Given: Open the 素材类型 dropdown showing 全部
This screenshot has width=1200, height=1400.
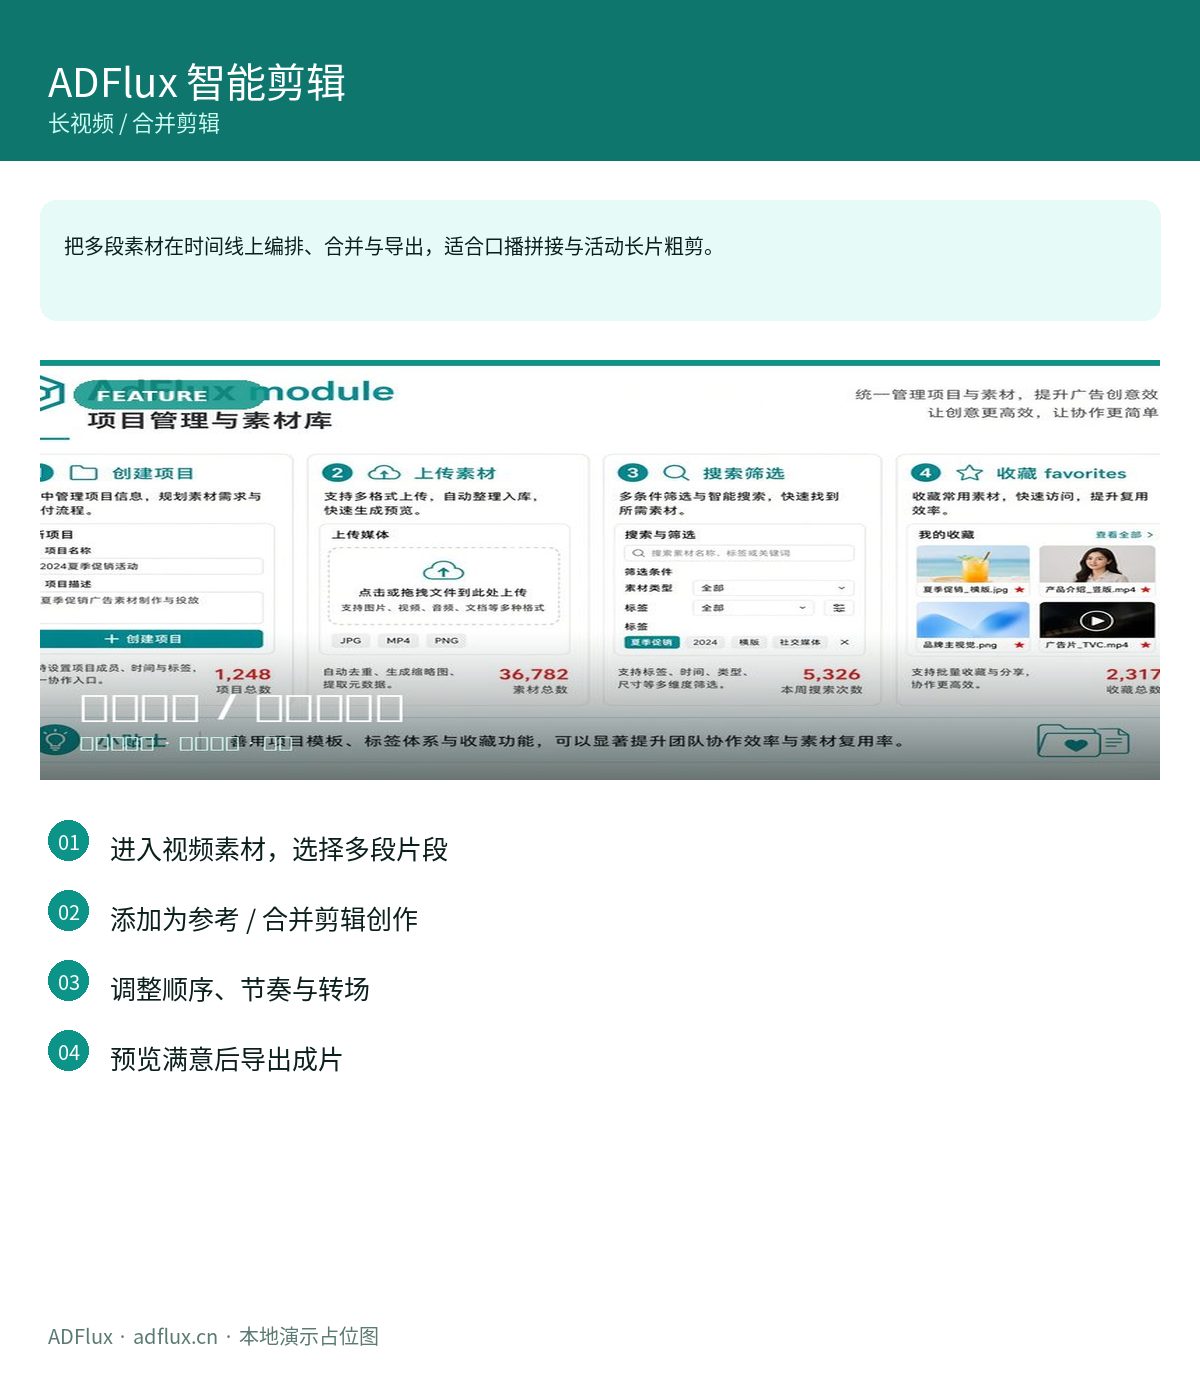Looking at the screenshot, I should pos(773,588).
